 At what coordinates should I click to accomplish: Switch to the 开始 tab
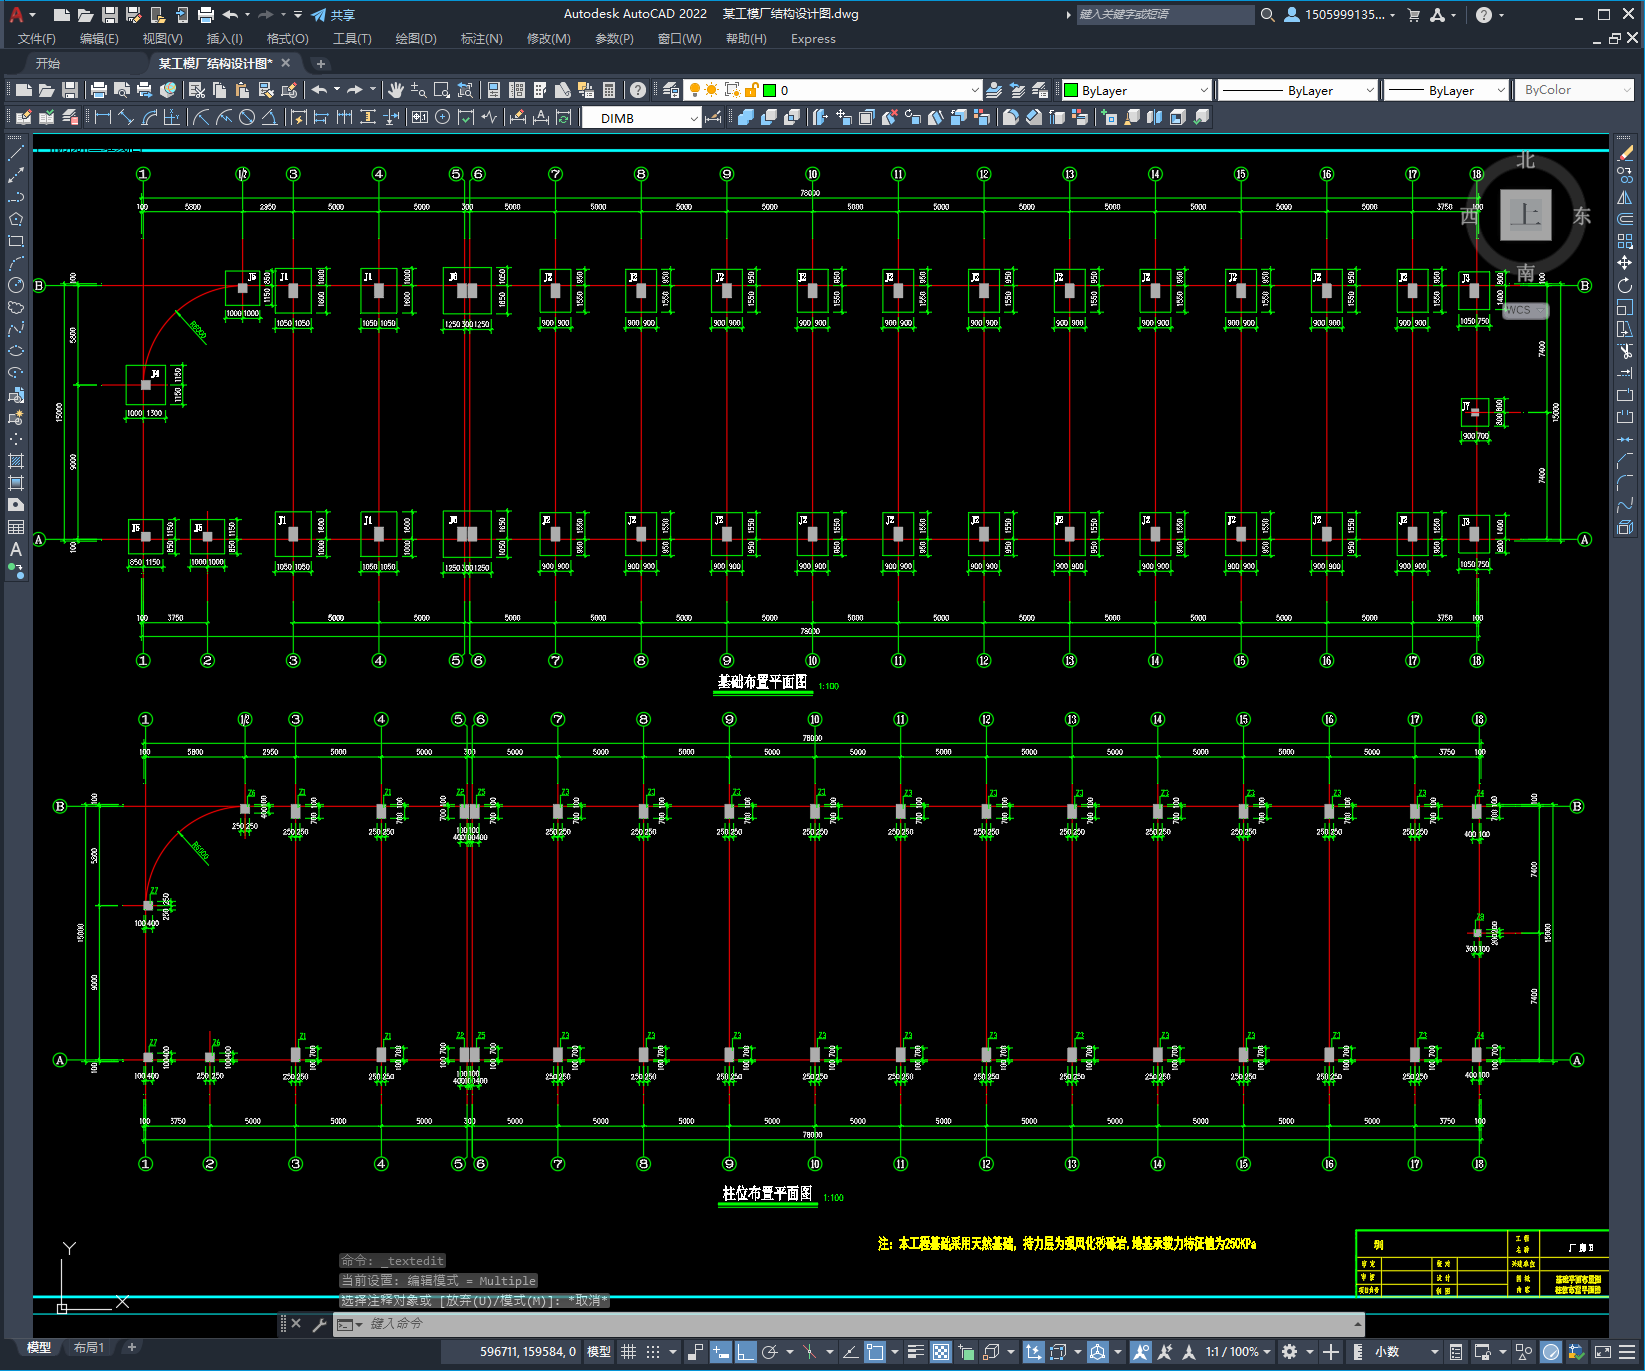(48, 63)
